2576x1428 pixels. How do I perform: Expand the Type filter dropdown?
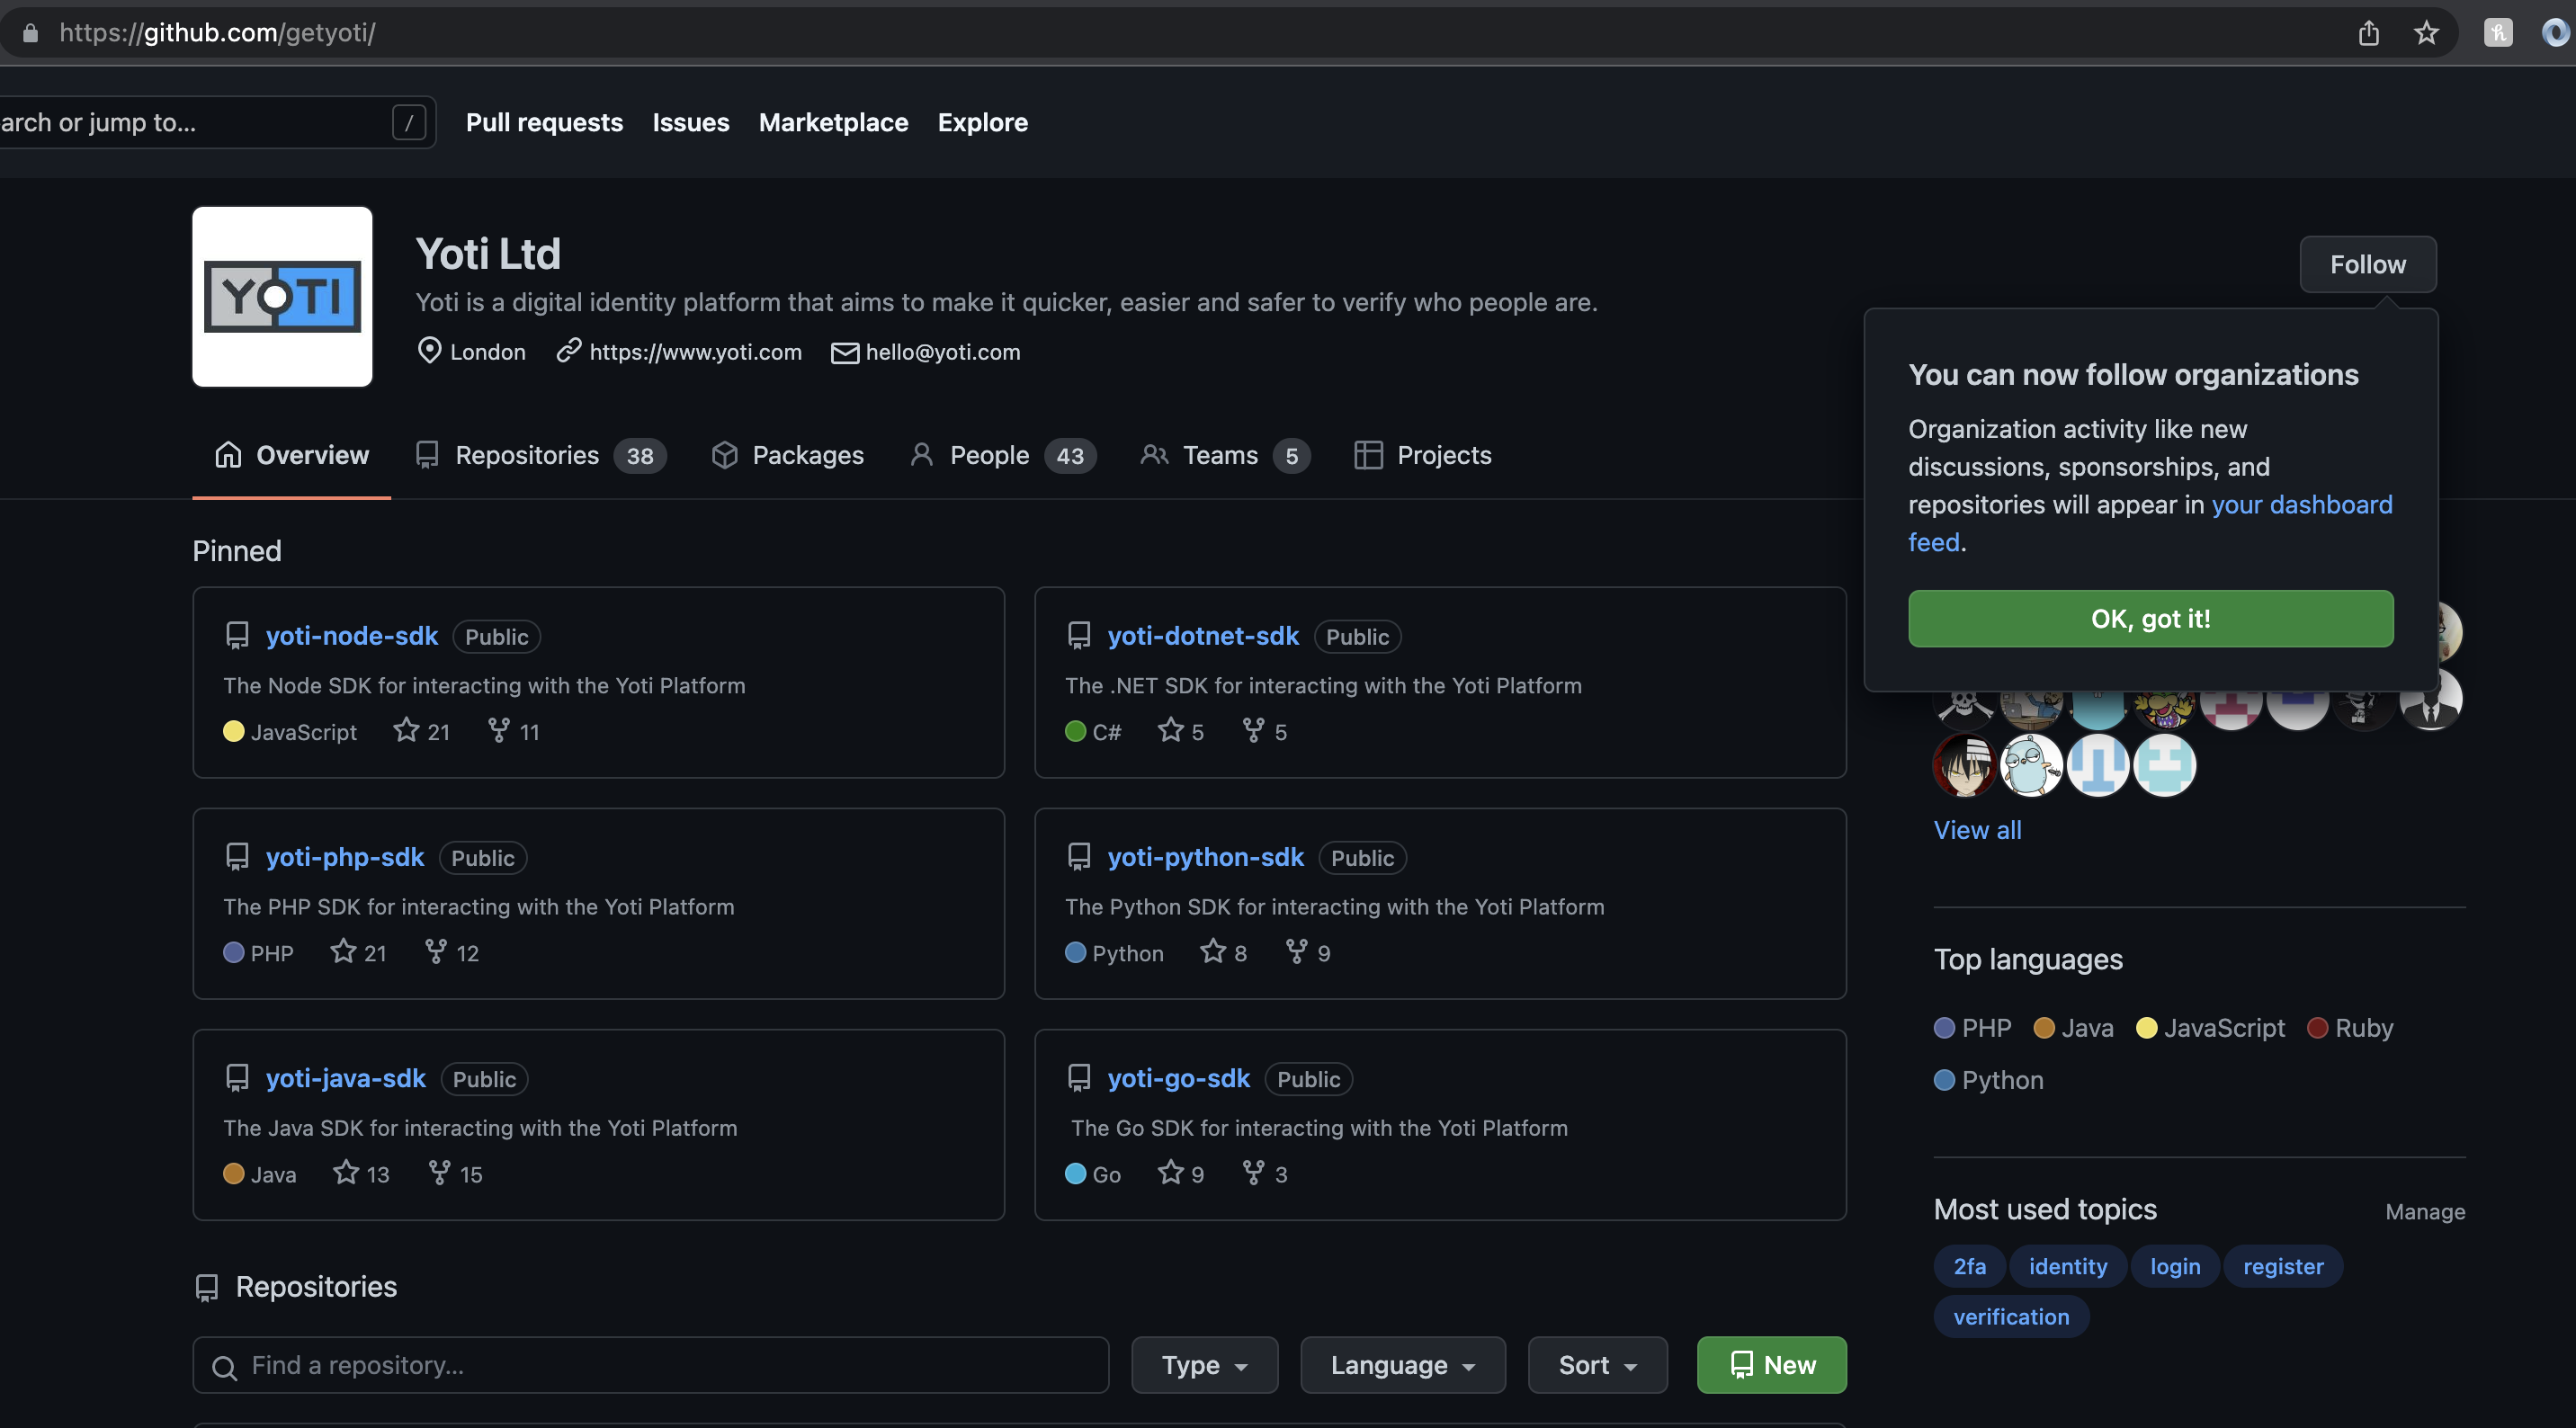[1204, 1365]
